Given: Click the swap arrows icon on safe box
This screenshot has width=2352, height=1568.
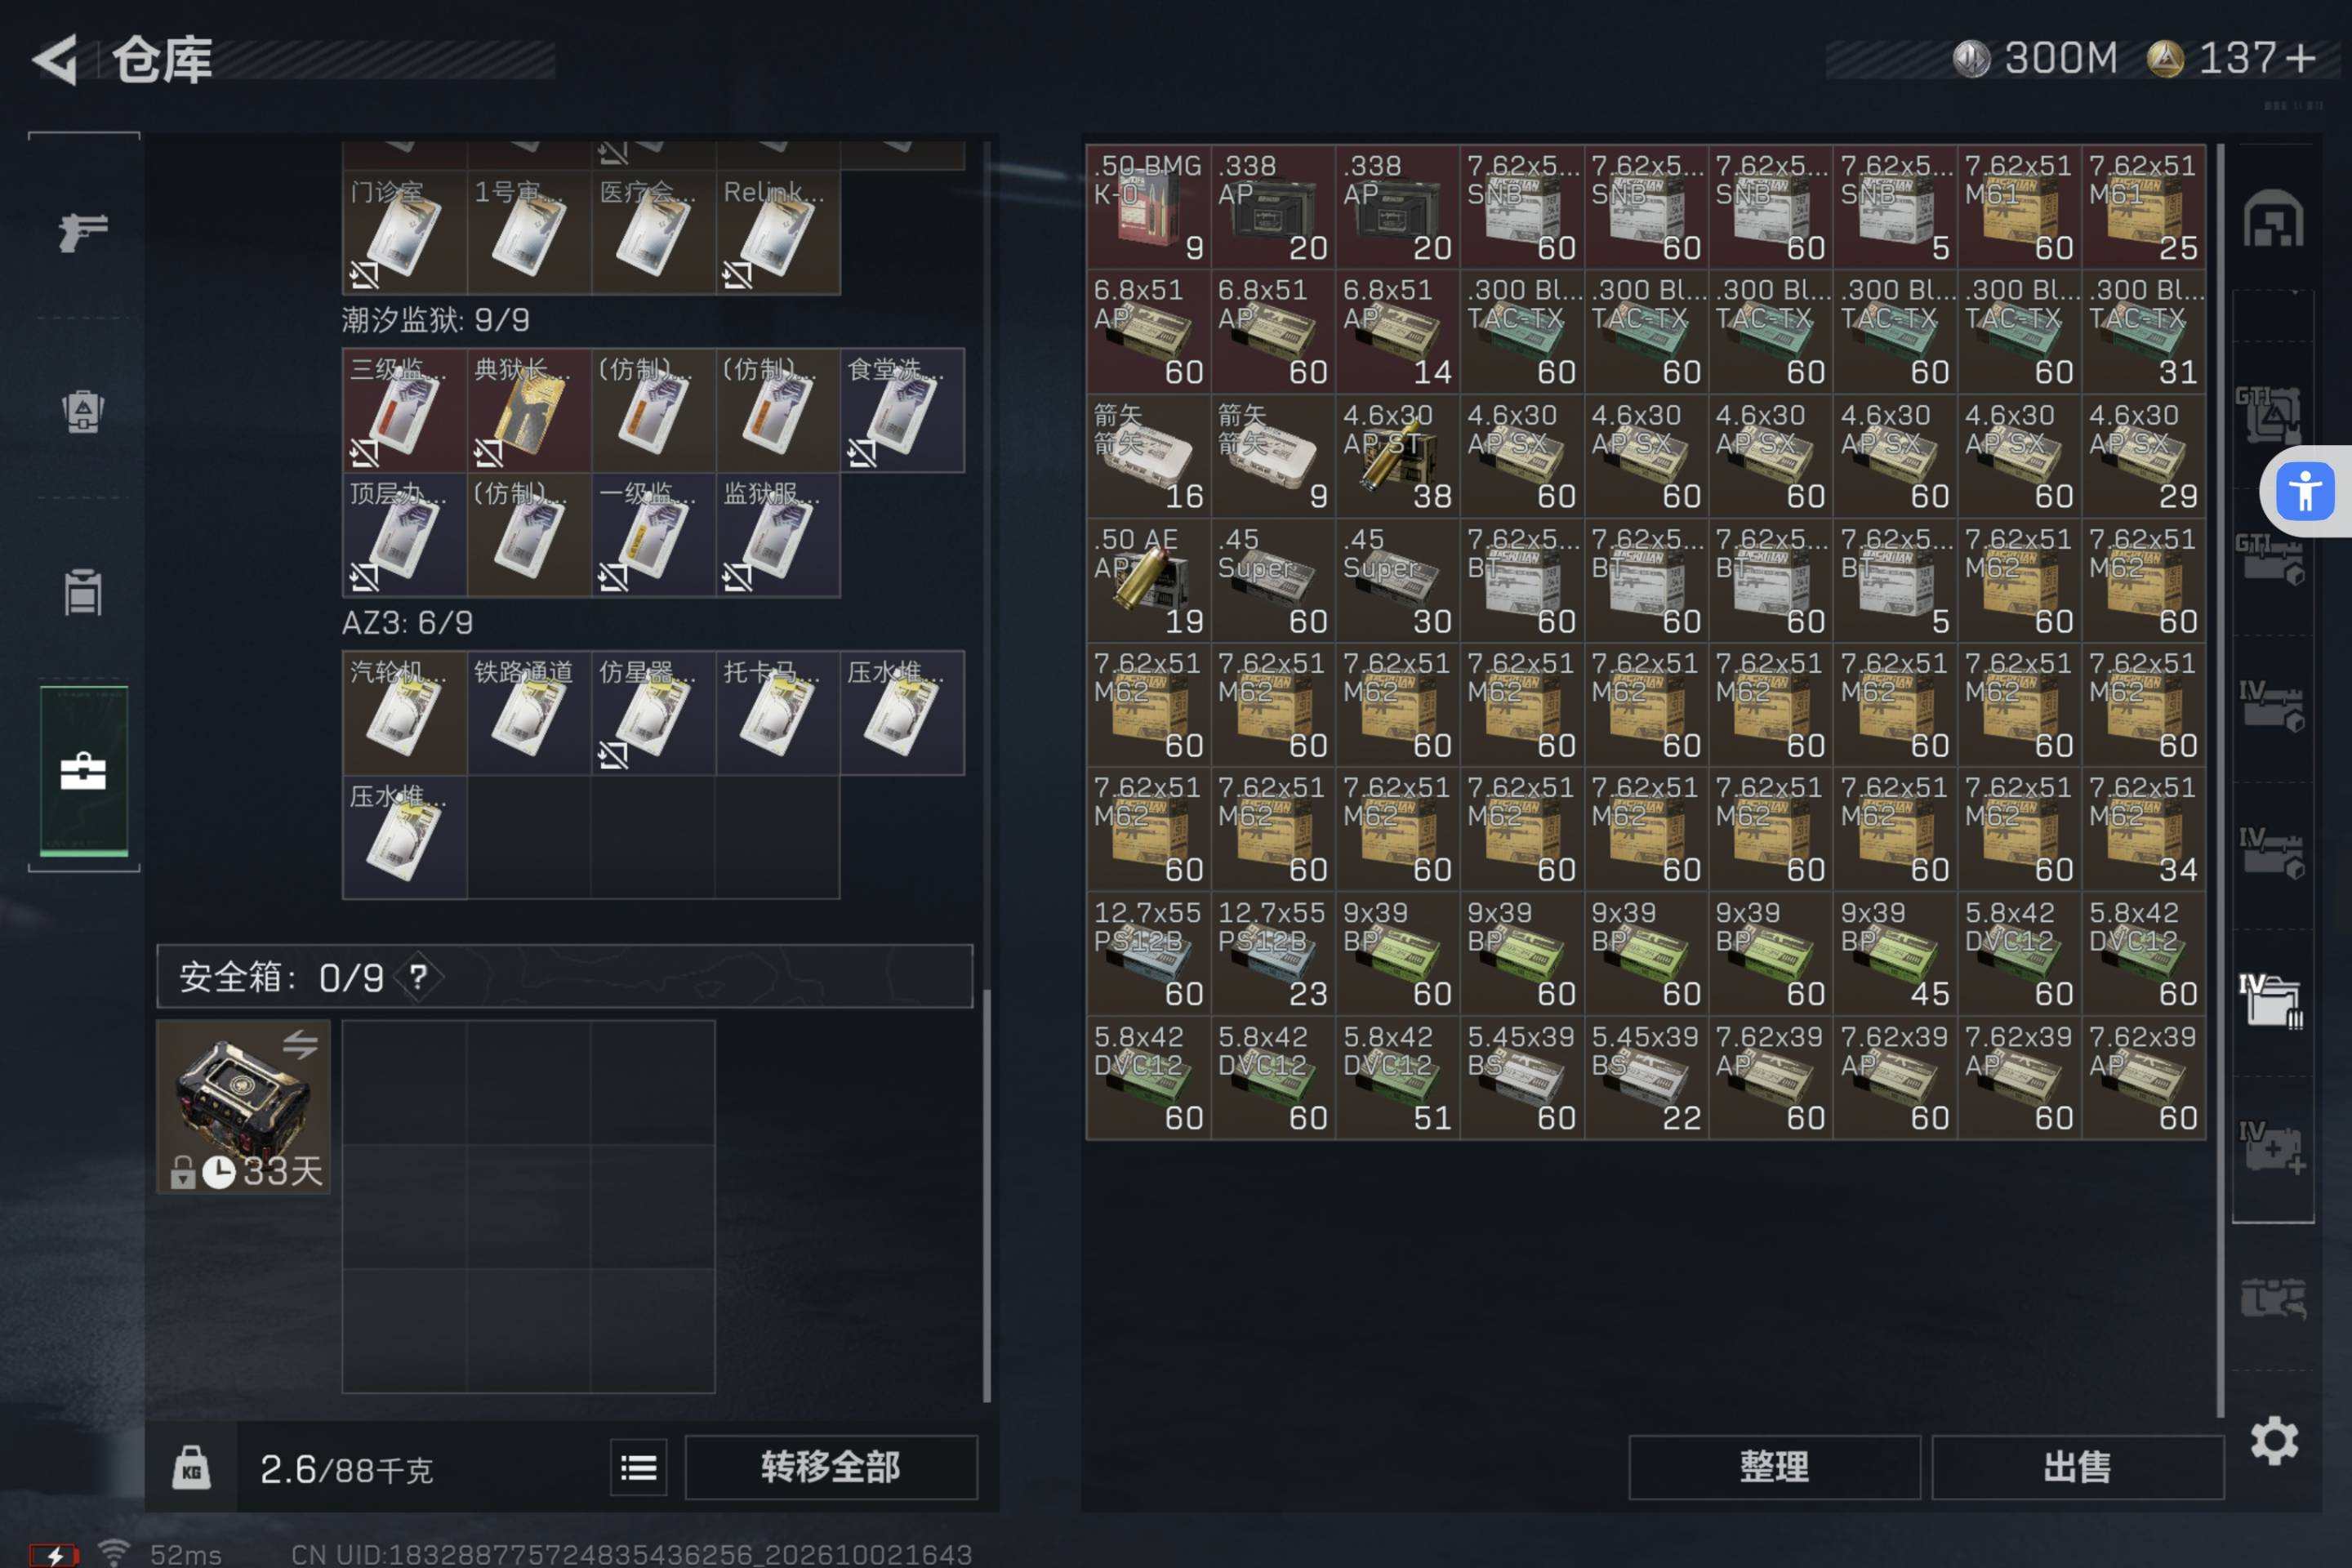Looking at the screenshot, I should [300, 1045].
